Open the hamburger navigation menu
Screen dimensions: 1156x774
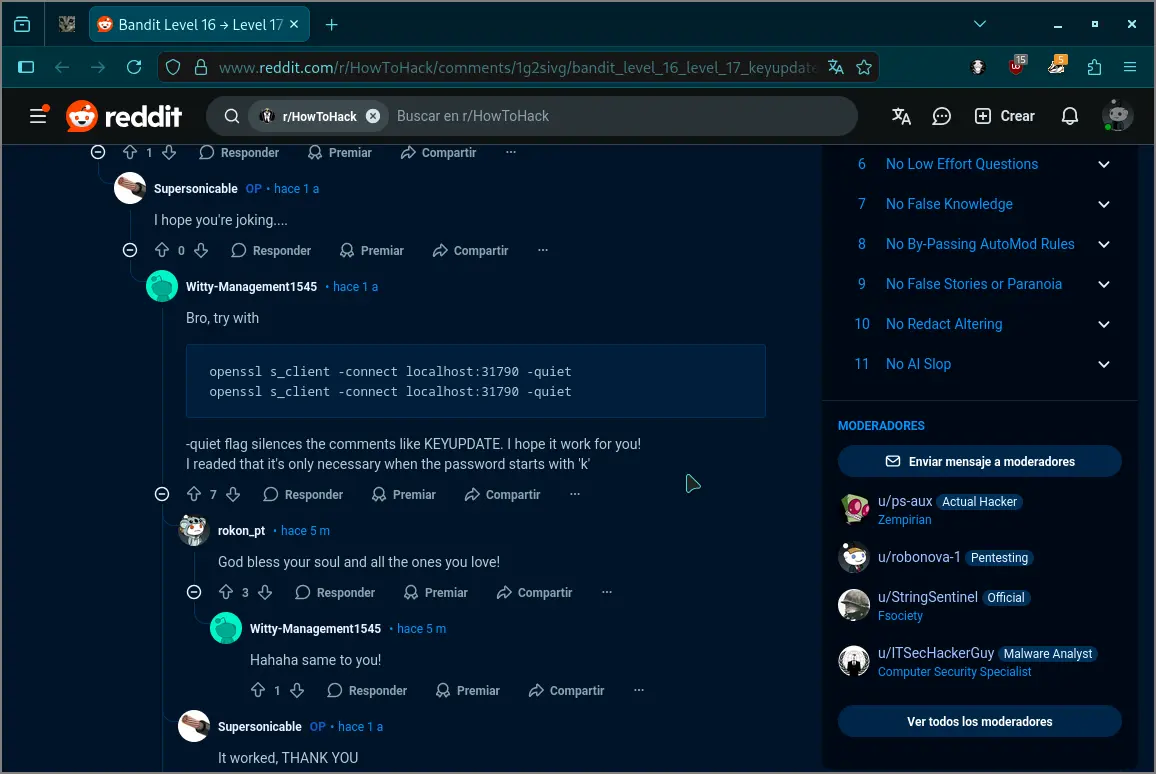pos(38,116)
